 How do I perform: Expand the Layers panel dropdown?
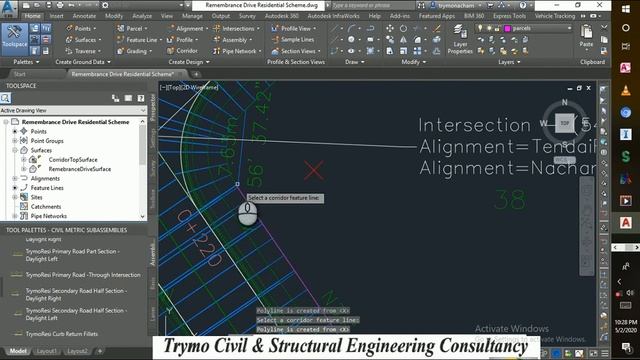[x=509, y=62]
